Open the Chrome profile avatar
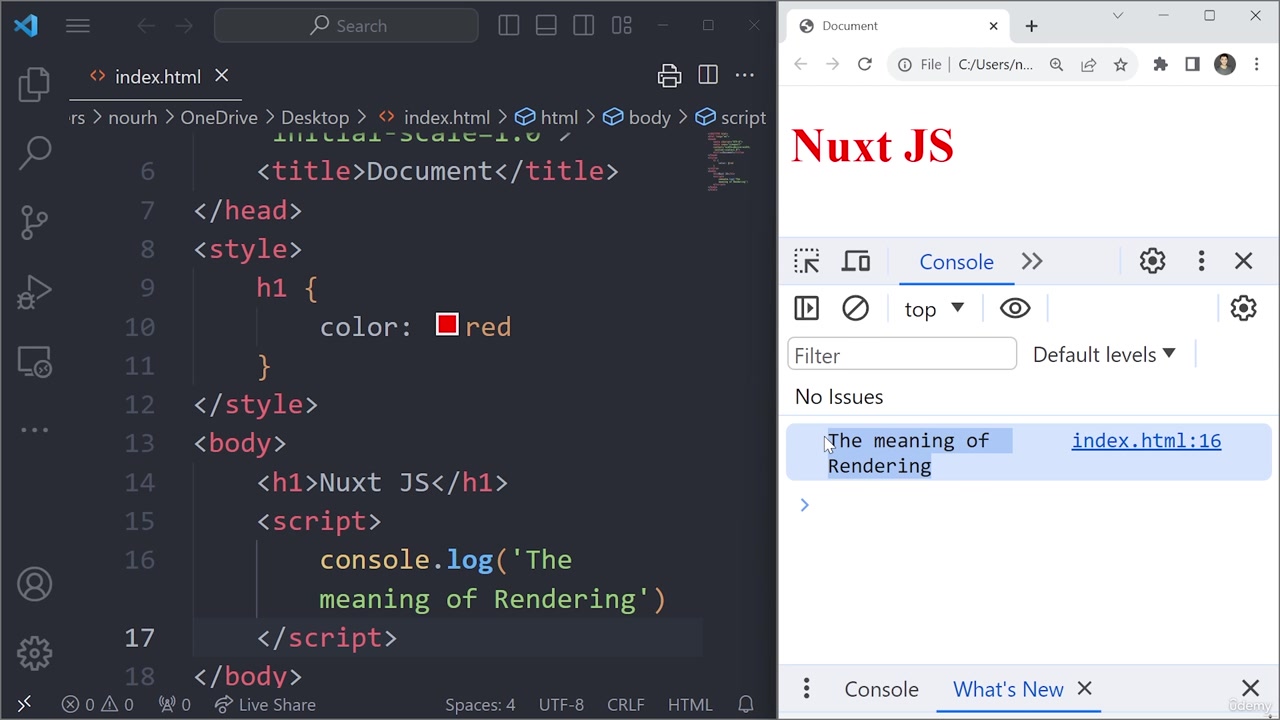 [1225, 64]
